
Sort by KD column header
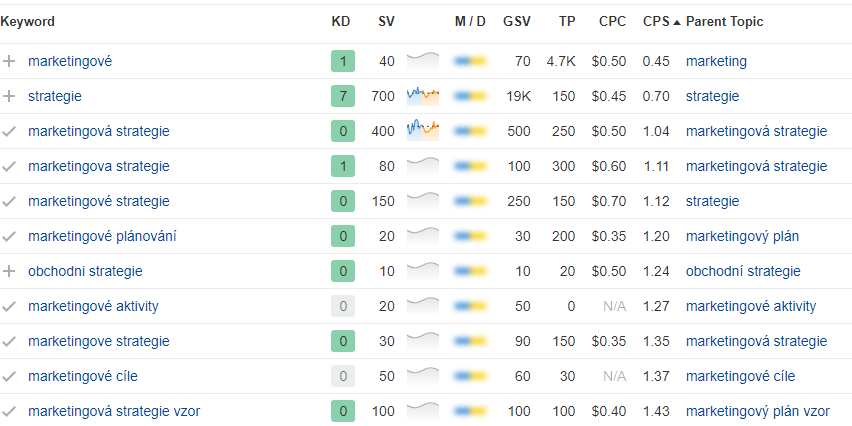click(341, 22)
